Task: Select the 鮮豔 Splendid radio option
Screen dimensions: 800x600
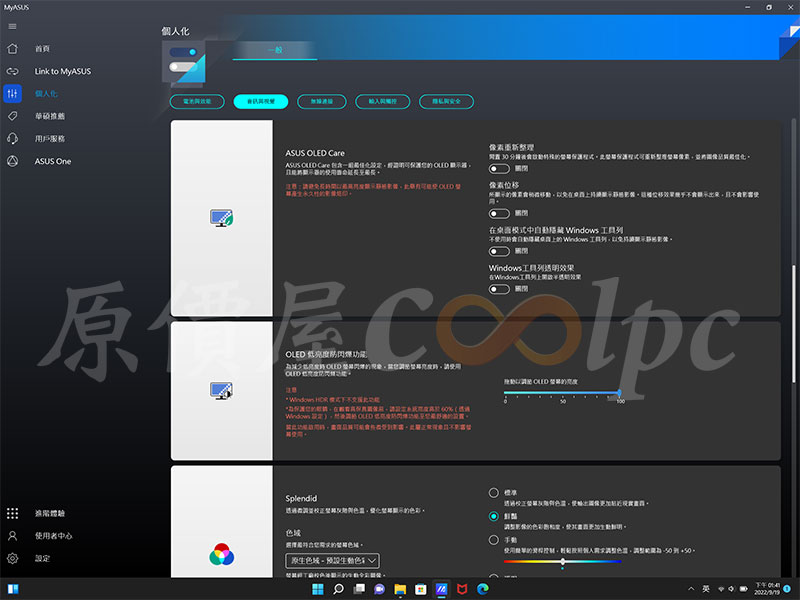Action: pyautogui.click(x=493, y=516)
